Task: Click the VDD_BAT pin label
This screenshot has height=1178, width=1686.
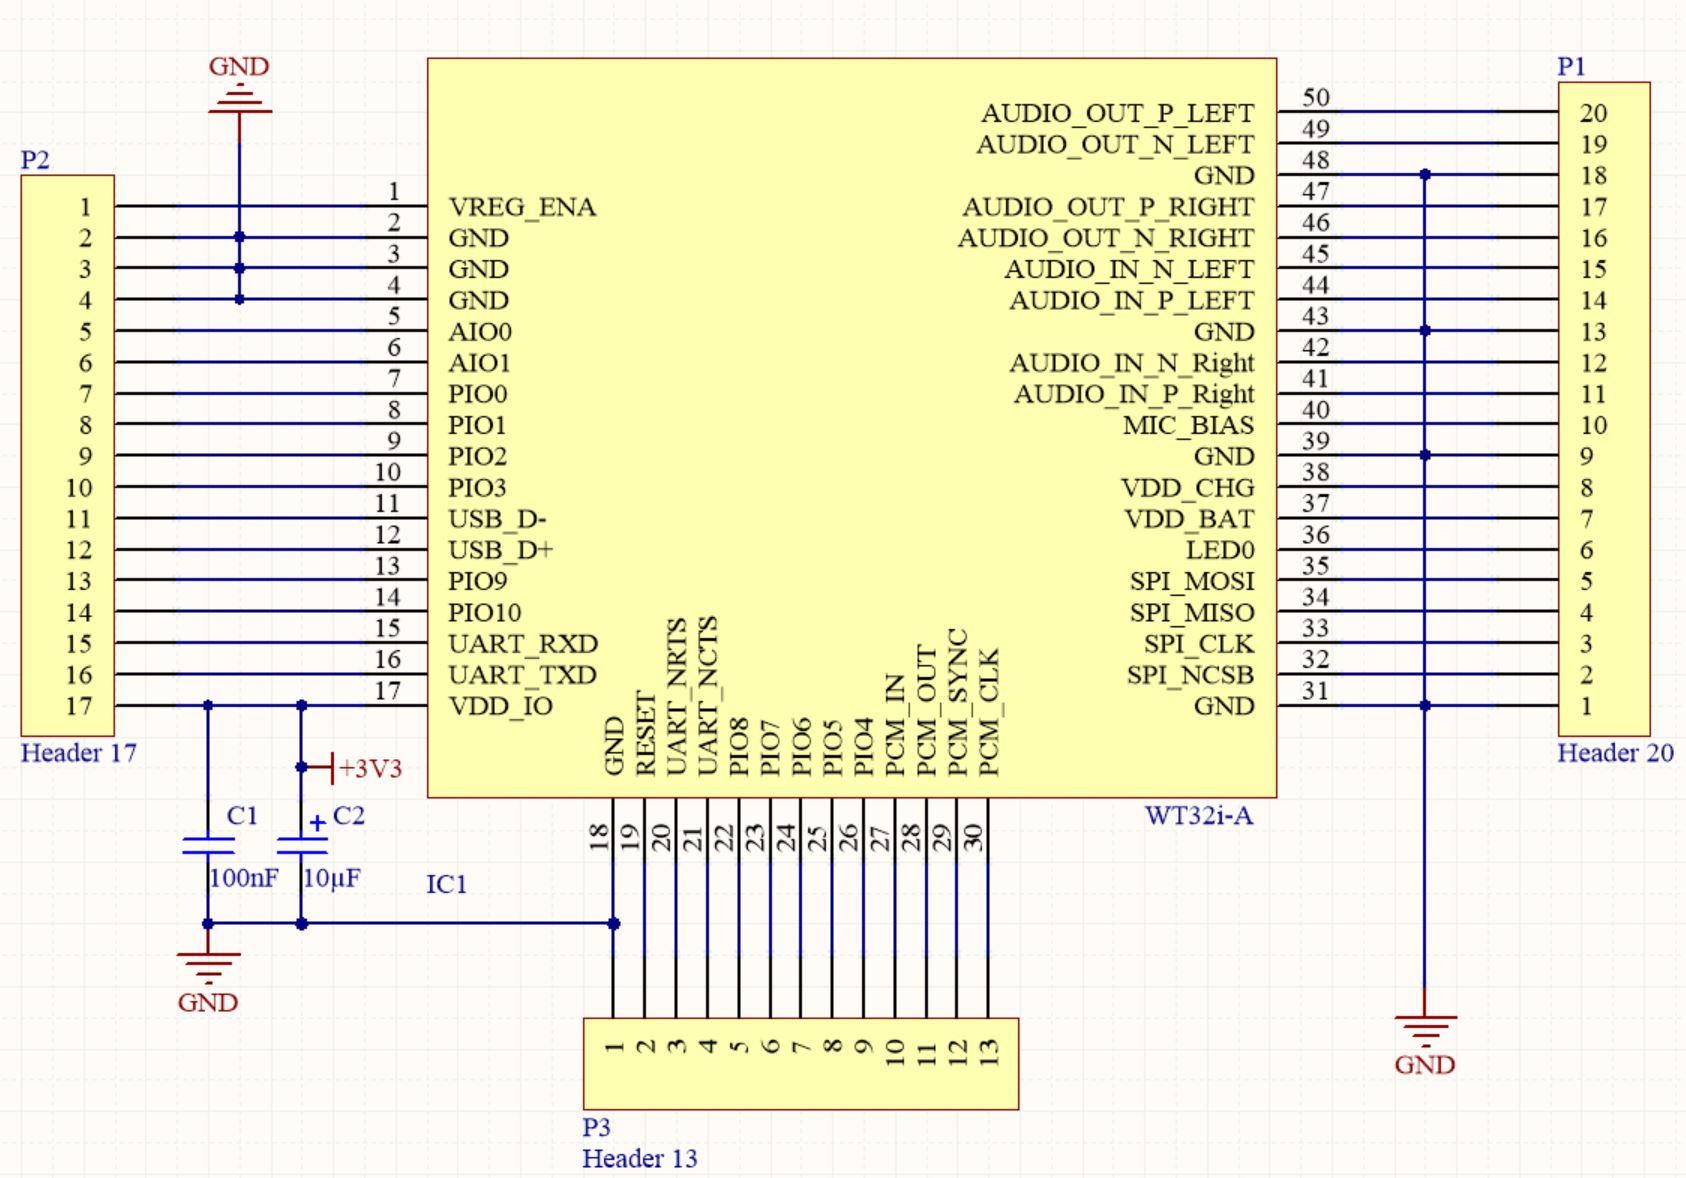Action: (1189, 519)
